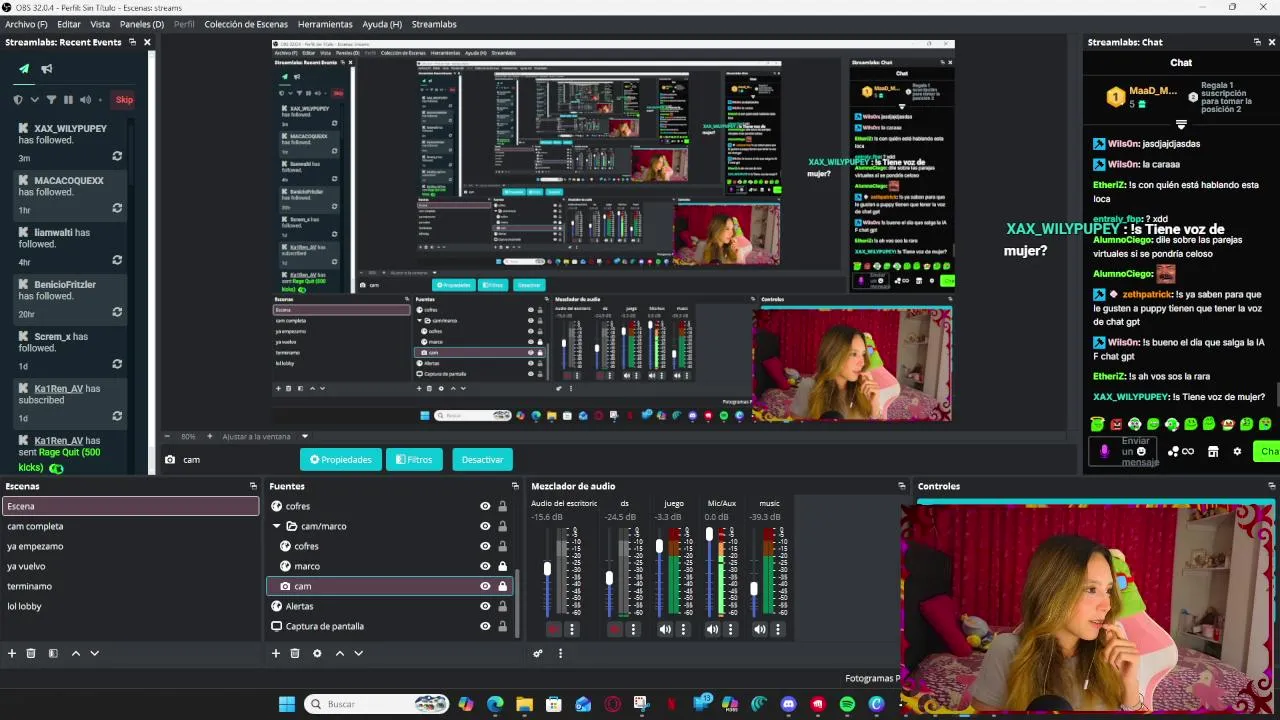Open Spotify from the taskbar

[847, 704]
